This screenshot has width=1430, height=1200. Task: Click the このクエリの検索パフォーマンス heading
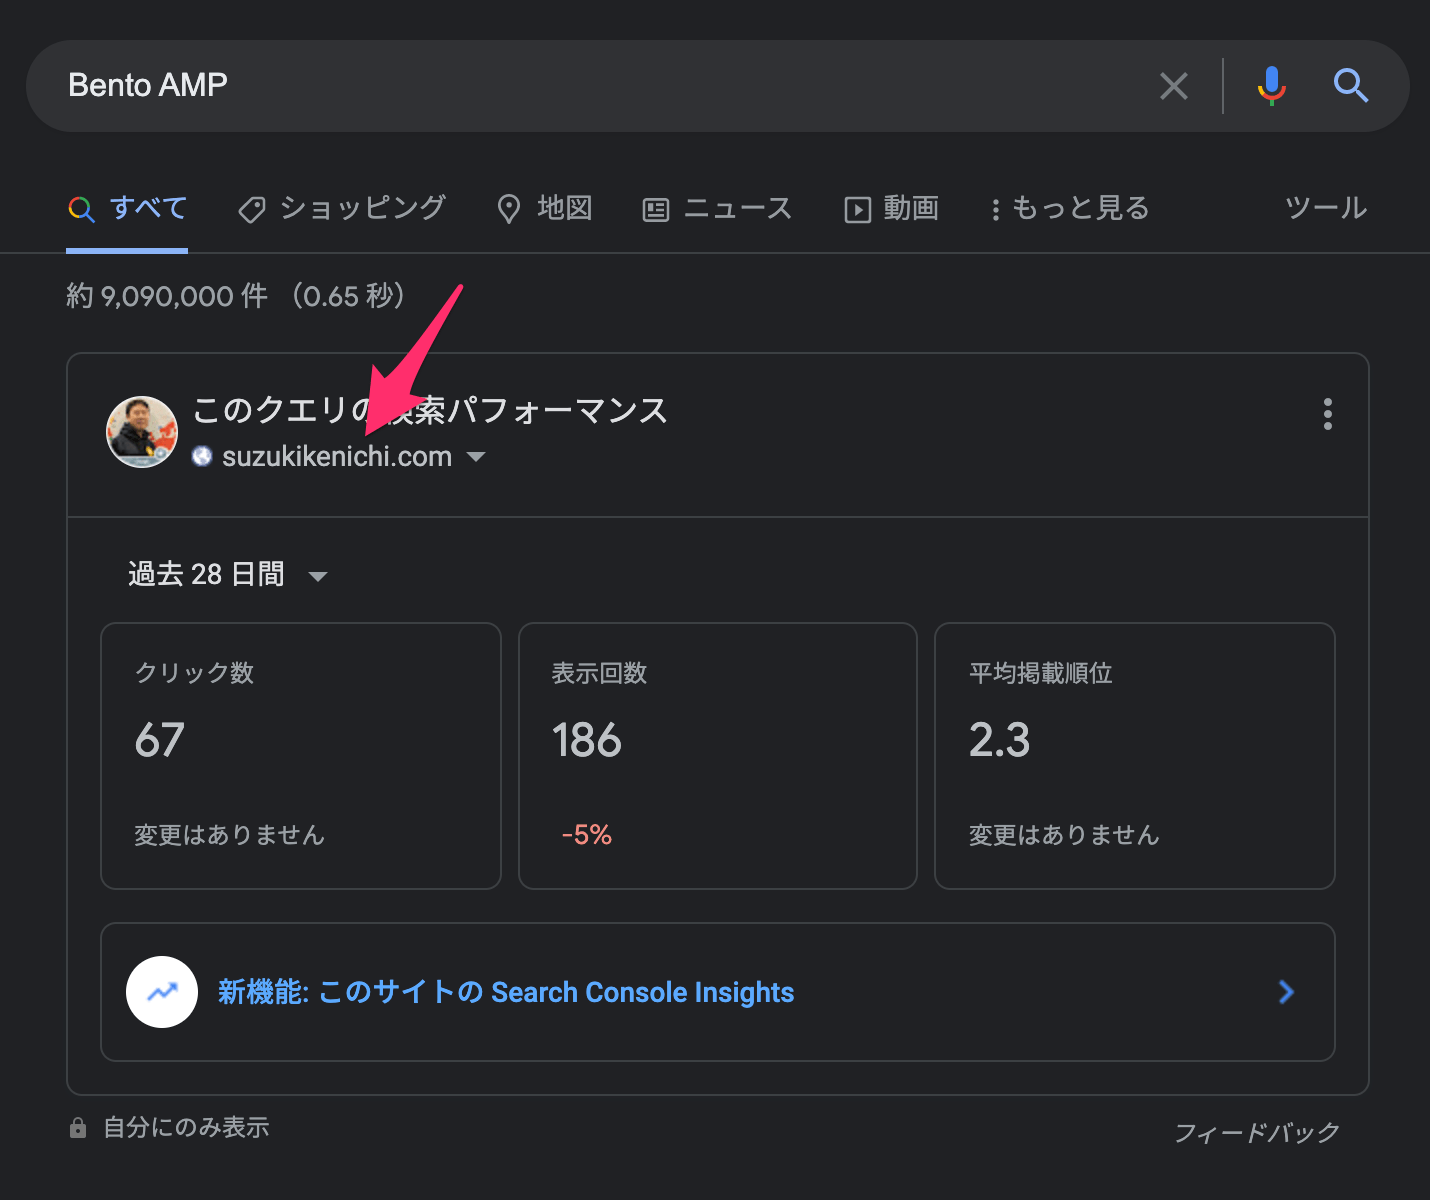430,410
